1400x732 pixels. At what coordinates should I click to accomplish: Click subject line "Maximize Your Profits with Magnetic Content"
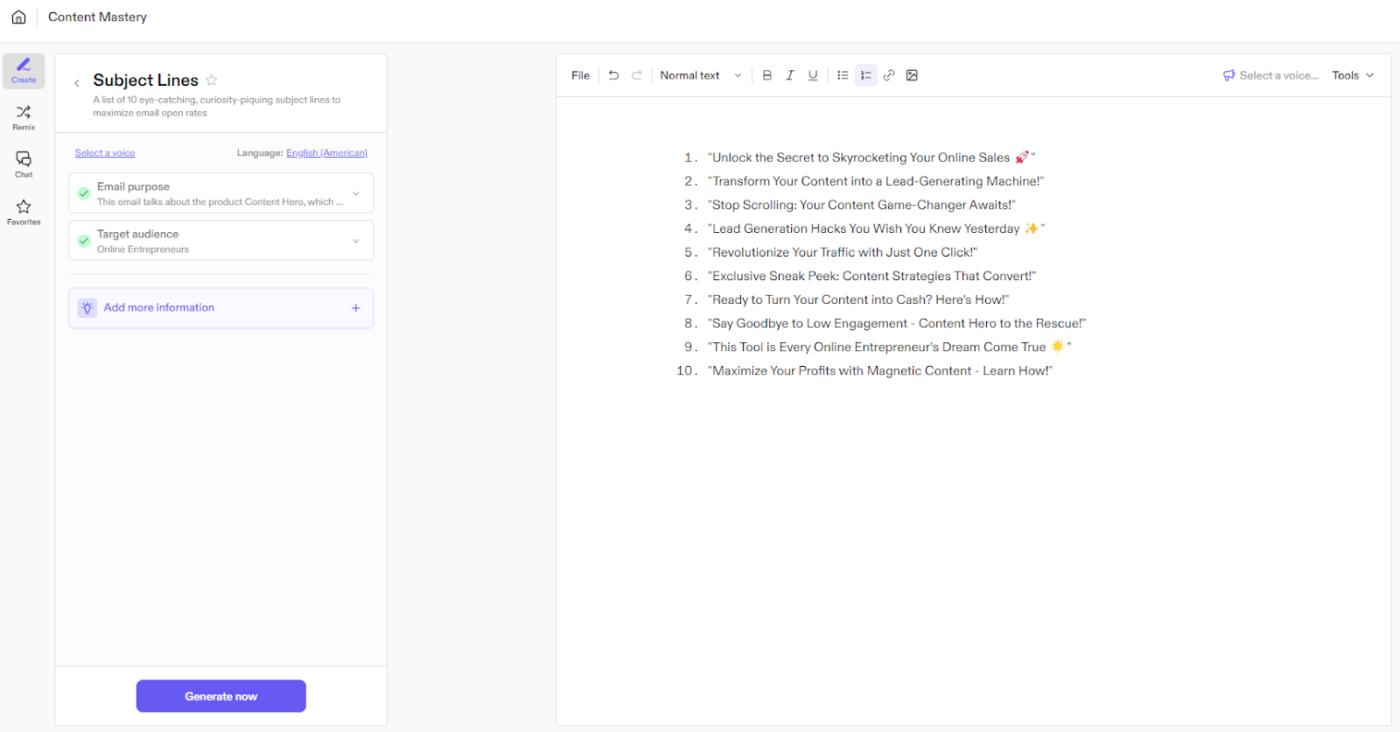tap(880, 371)
